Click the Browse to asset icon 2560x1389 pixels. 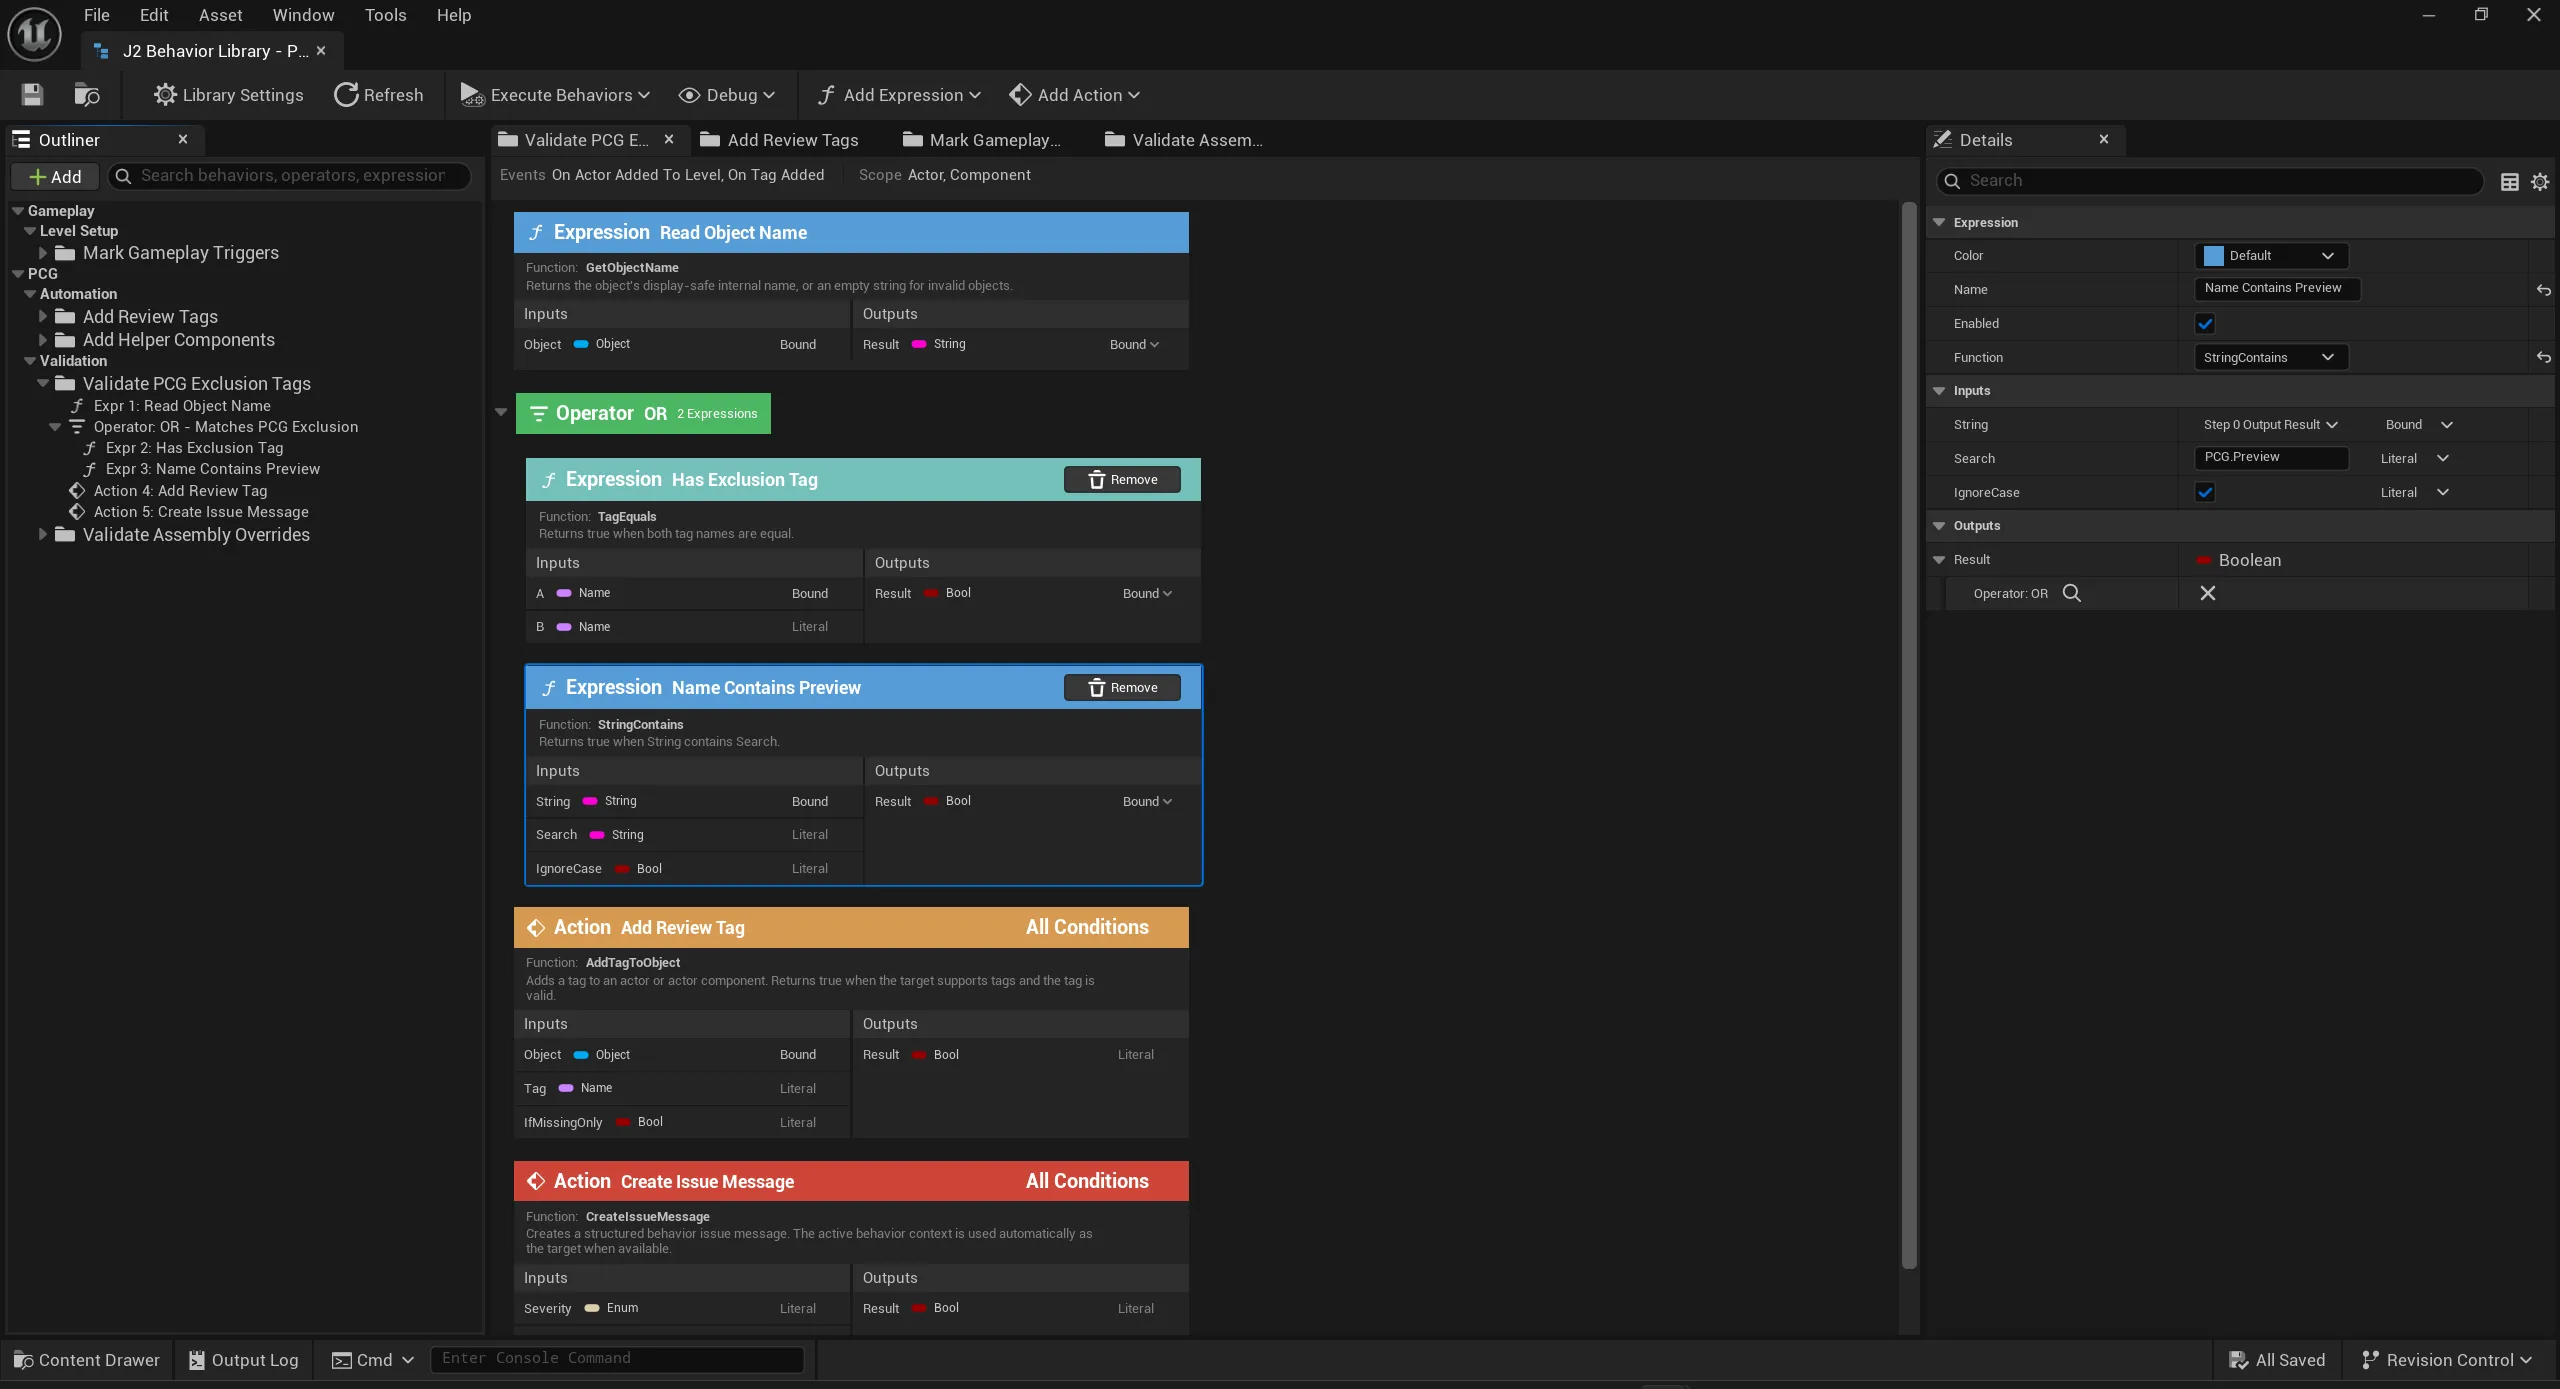point(87,95)
